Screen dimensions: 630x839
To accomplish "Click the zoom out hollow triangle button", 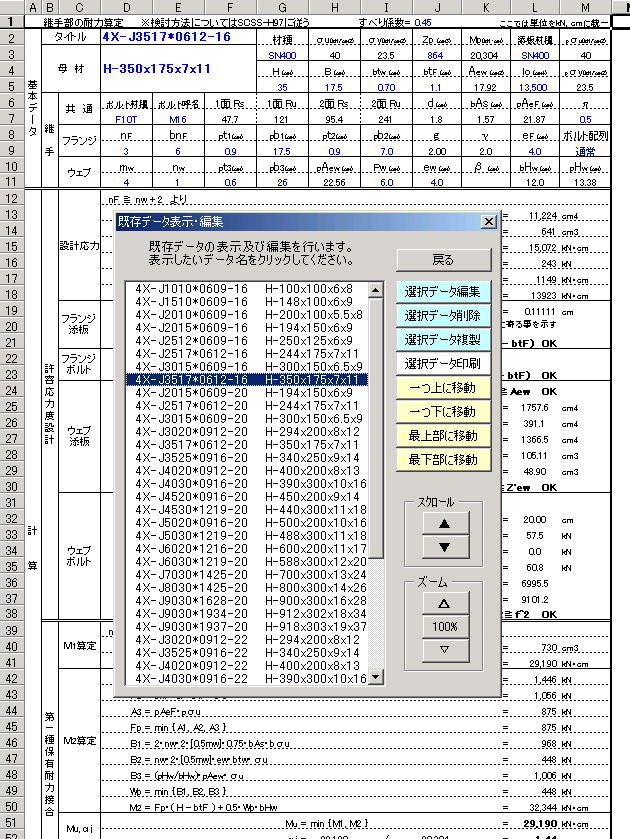I will coord(444,650).
